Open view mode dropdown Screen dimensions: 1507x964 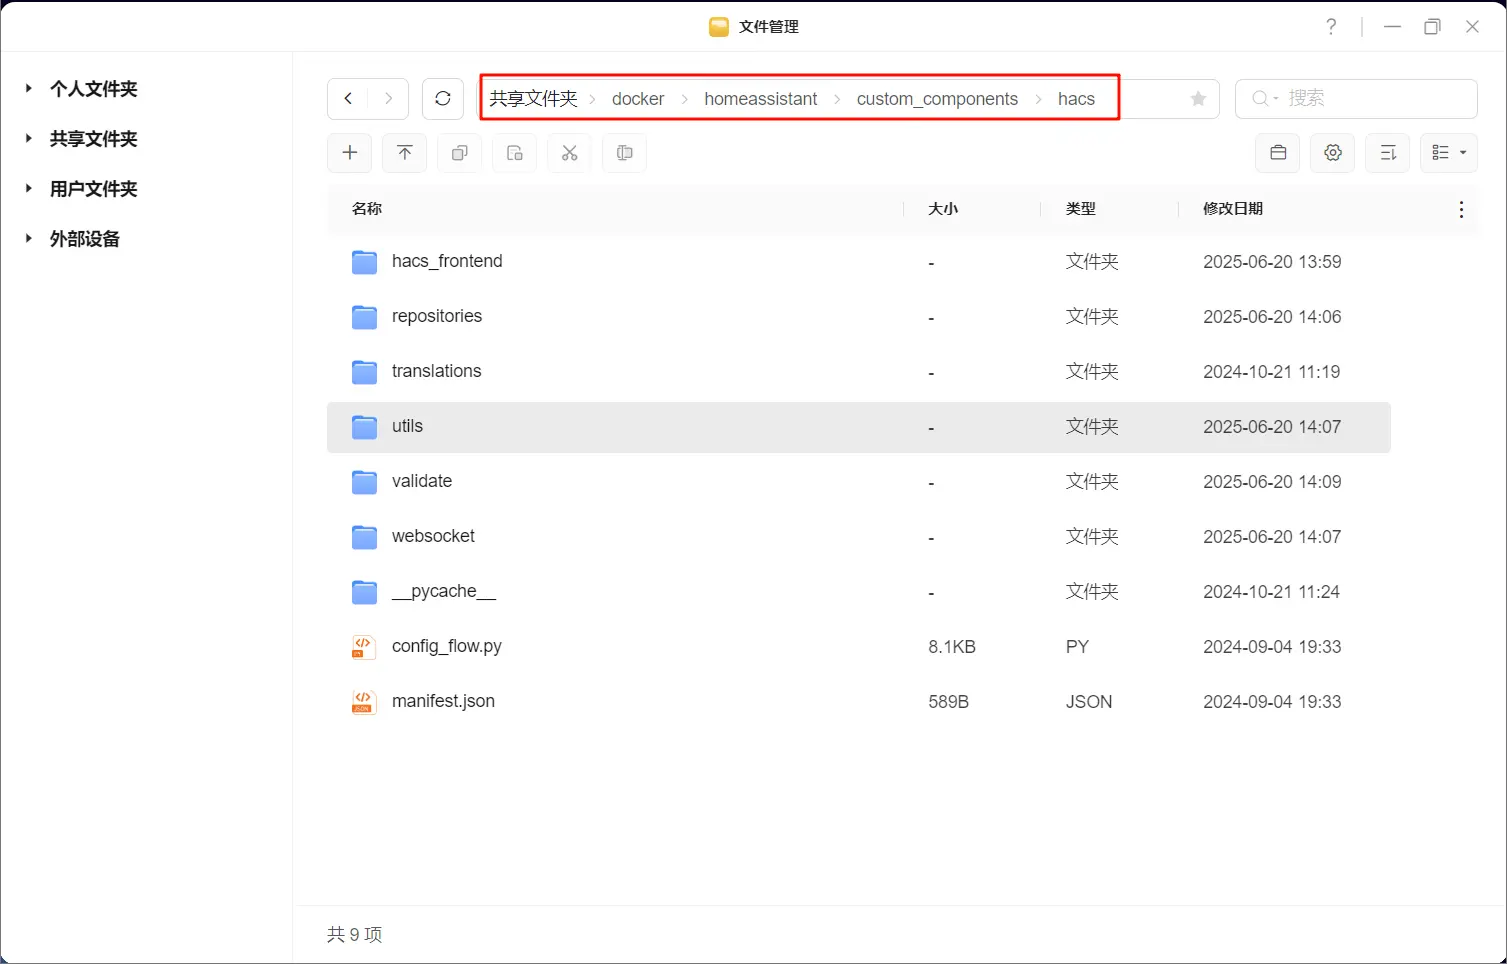coord(1448,153)
